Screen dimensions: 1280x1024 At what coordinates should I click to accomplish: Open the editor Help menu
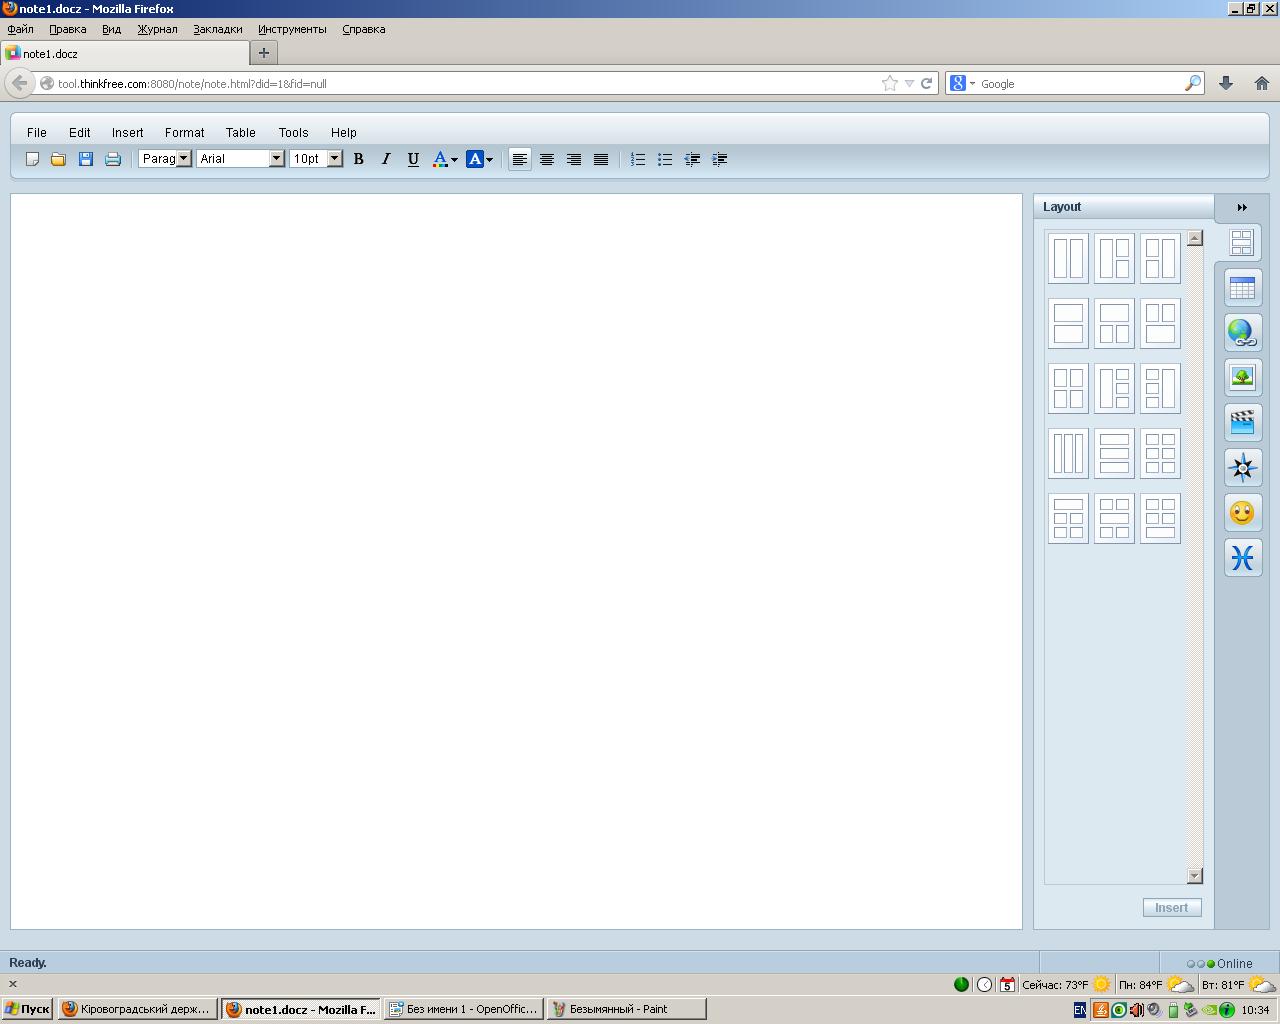(x=344, y=132)
